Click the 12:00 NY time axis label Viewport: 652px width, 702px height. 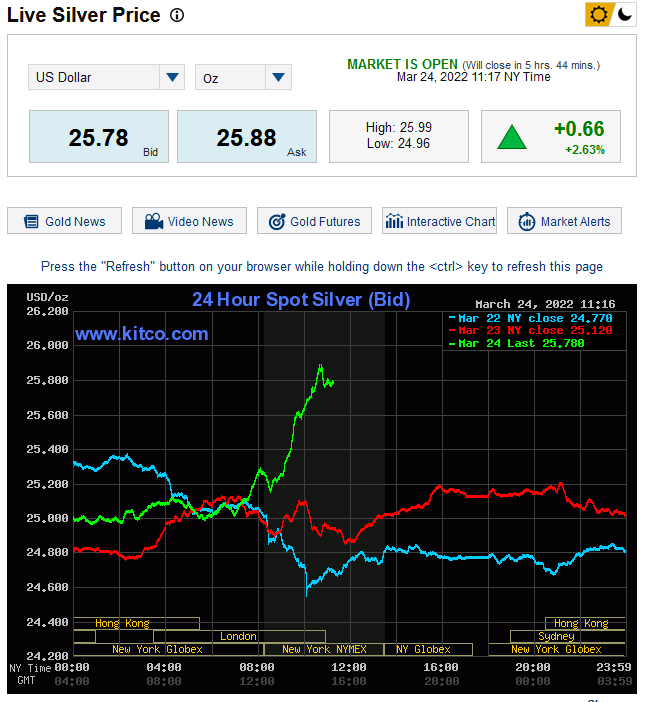[x=348, y=668]
